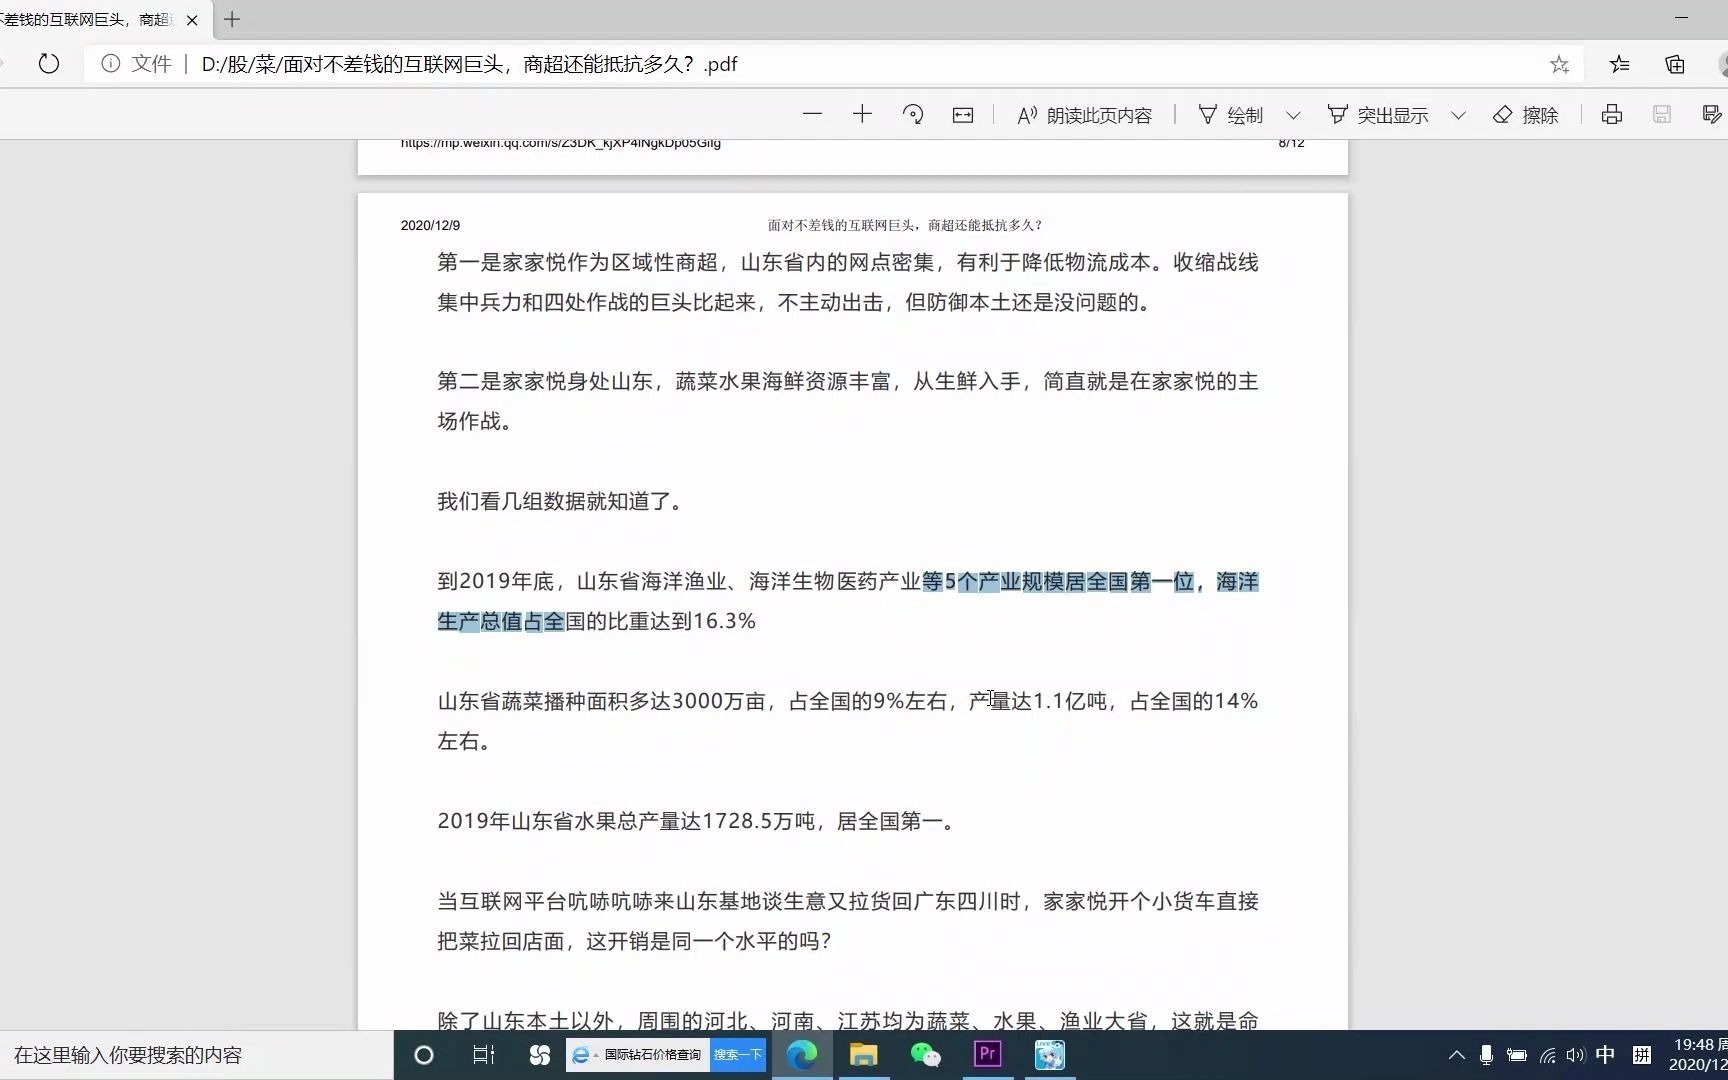Minimize the Edge browser window
1728x1080 pixels.
1681,18
